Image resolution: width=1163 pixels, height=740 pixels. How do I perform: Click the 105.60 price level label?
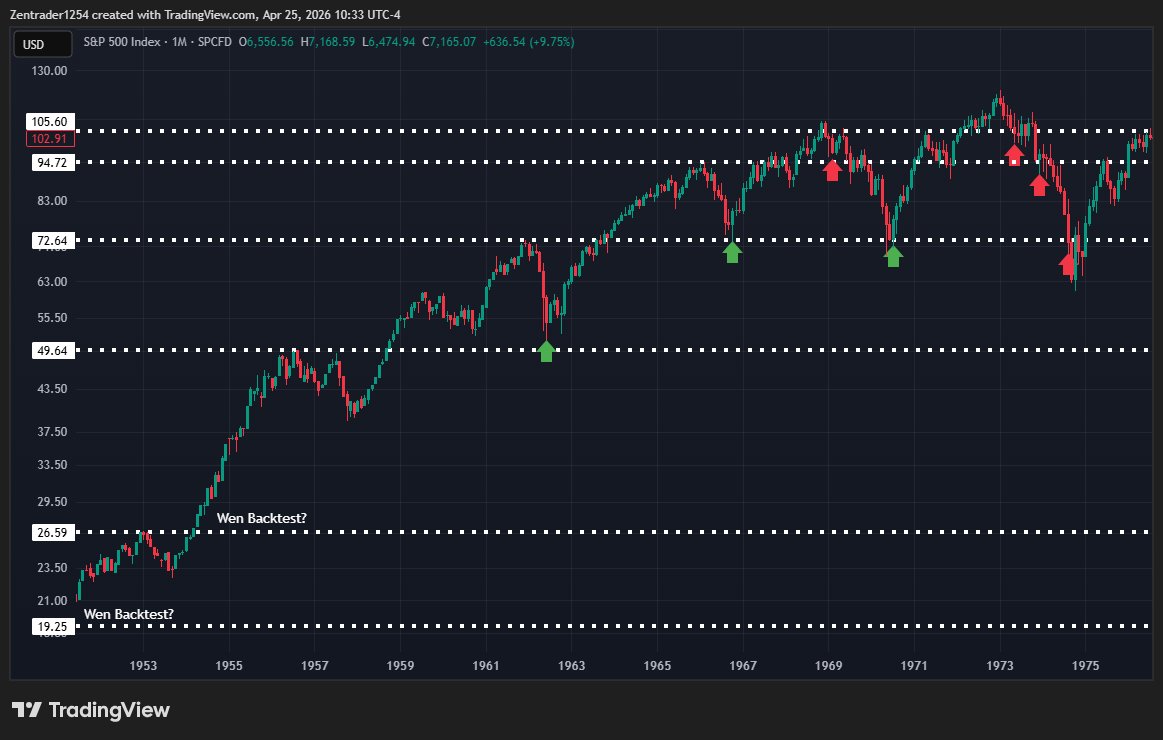click(50, 121)
